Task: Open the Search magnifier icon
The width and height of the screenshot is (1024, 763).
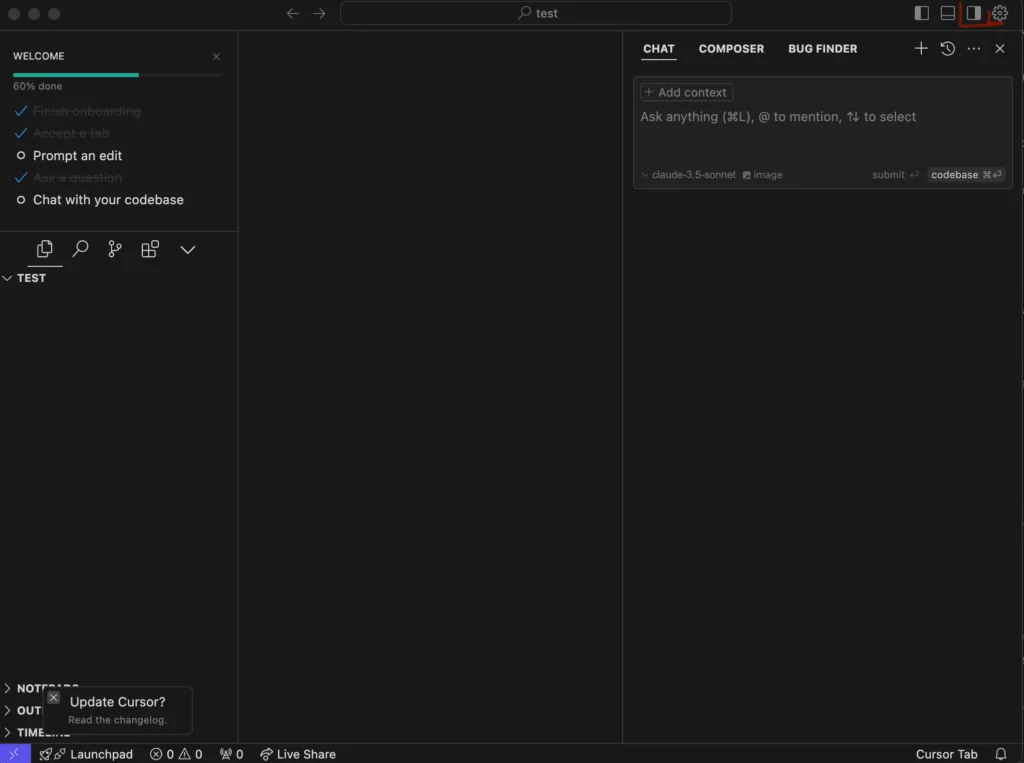Action: (x=81, y=249)
